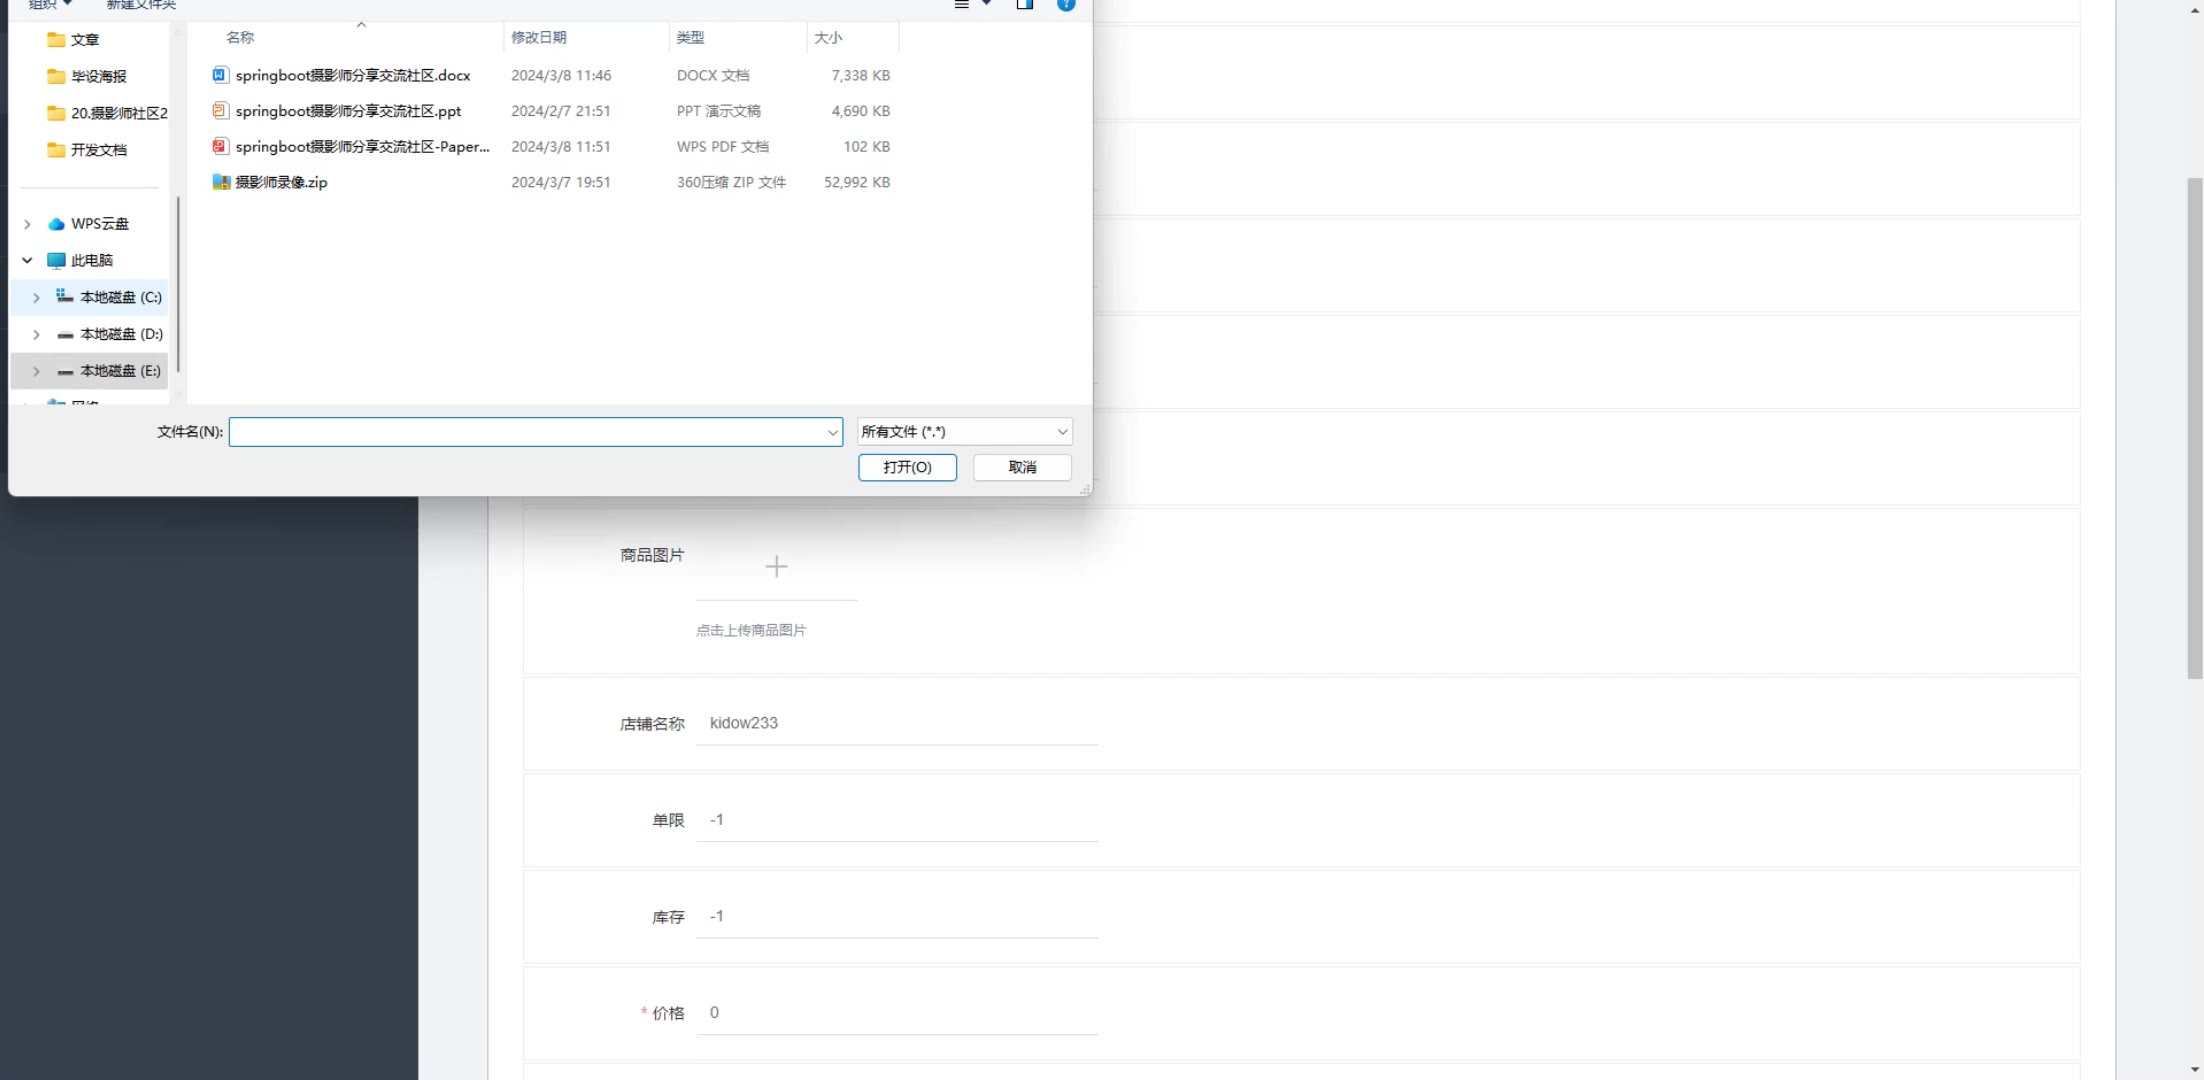
Task: Open the WPS云盘 cloud drive
Action: coord(99,224)
